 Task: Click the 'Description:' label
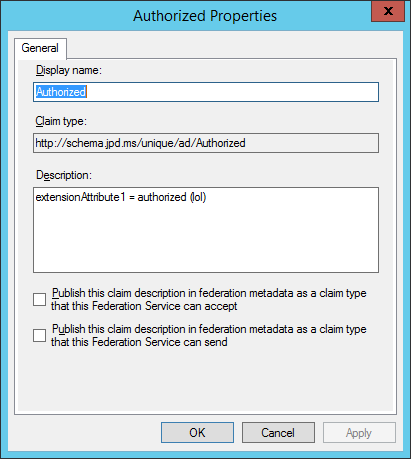[x=64, y=175]
